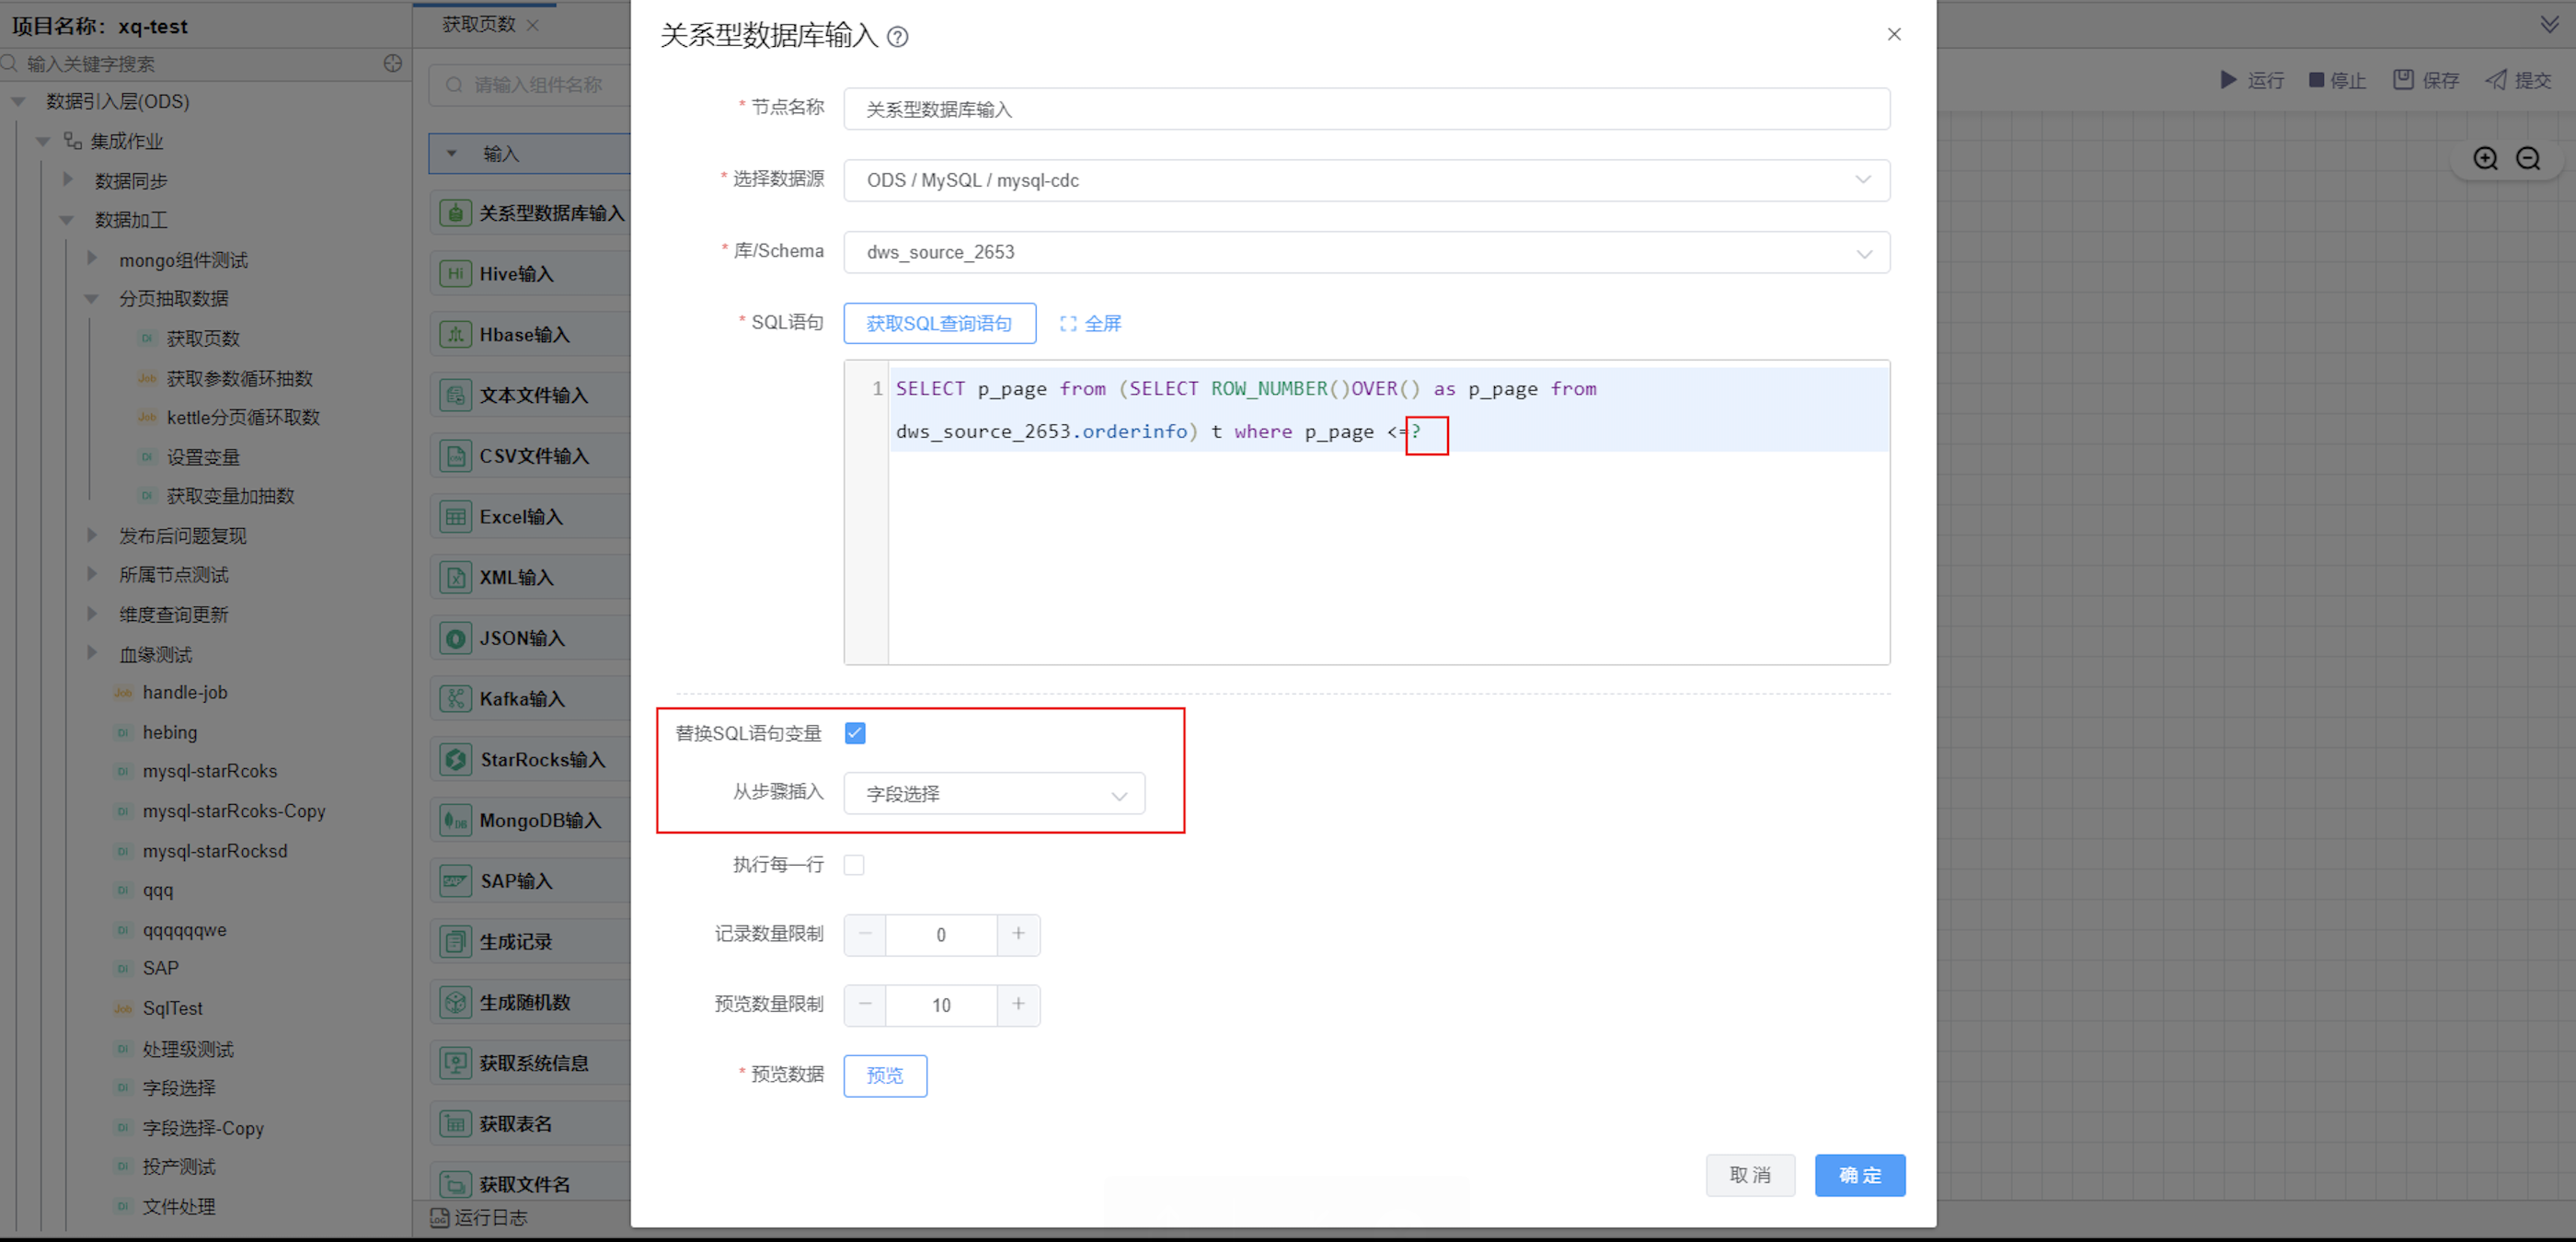2576x1242 pixels.
Task: Click the run 运行 play icon
Action: [2228, 80]
